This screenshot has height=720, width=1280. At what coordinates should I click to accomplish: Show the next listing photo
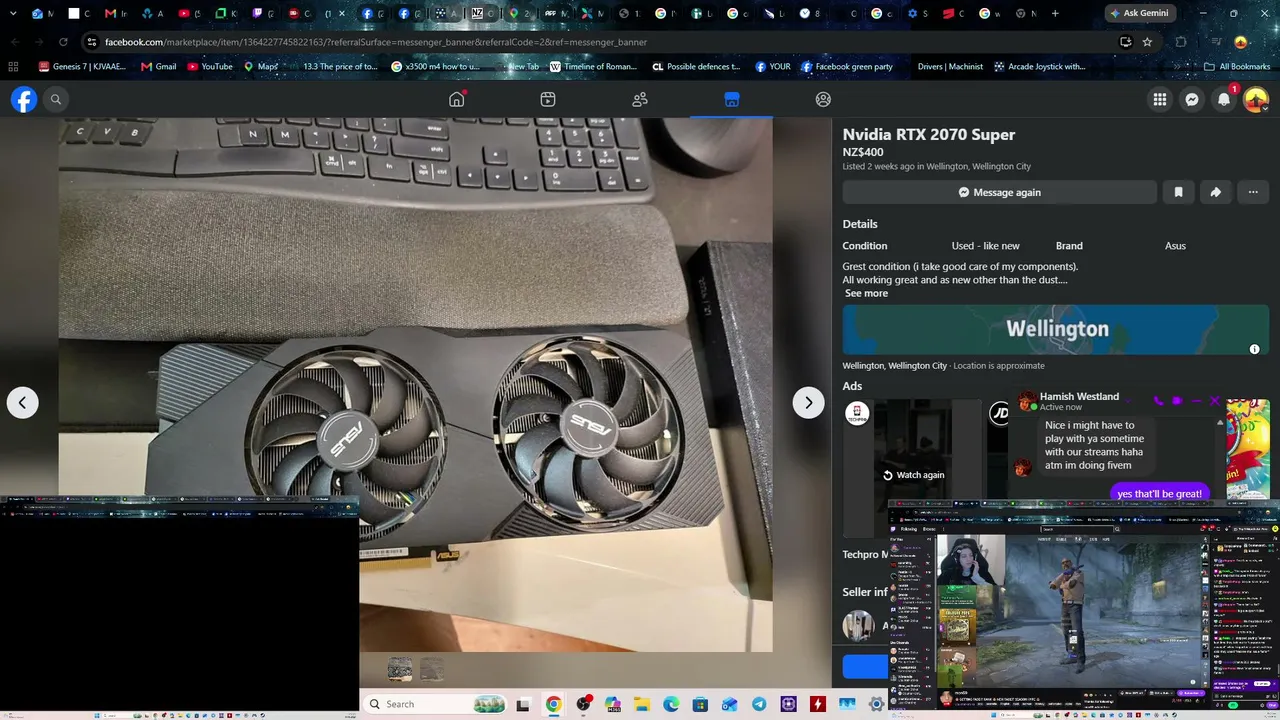coord(808,402)
